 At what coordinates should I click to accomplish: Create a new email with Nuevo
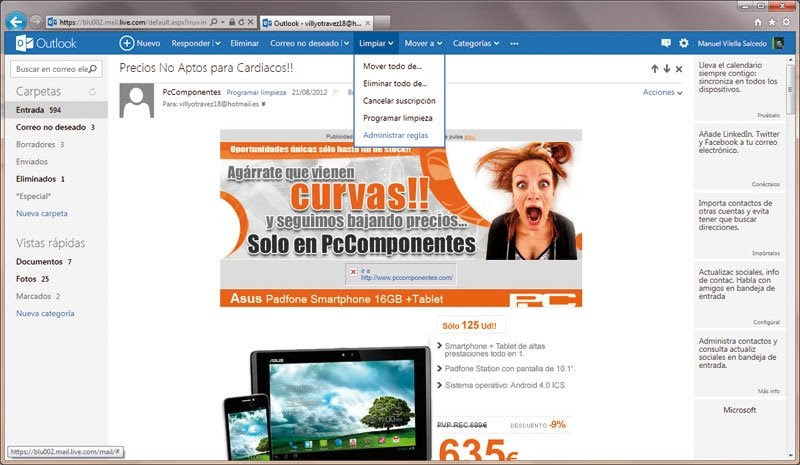point(140,43)
